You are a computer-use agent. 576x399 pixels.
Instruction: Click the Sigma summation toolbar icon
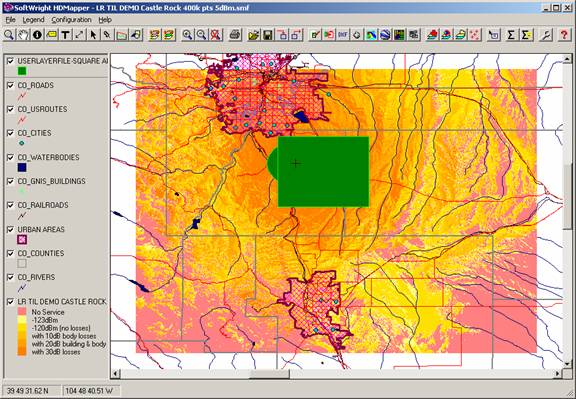click(x=511, y=35)
